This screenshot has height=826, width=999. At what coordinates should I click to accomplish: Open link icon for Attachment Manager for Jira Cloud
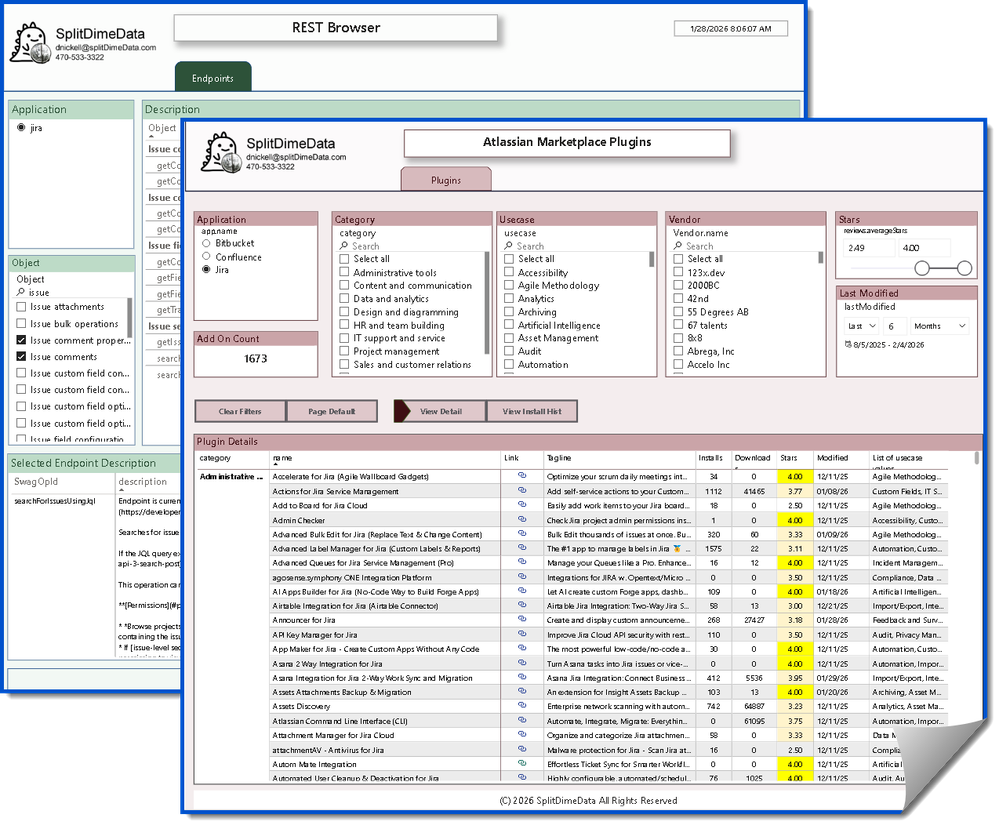pyautogui.click(x=522, y=734)
